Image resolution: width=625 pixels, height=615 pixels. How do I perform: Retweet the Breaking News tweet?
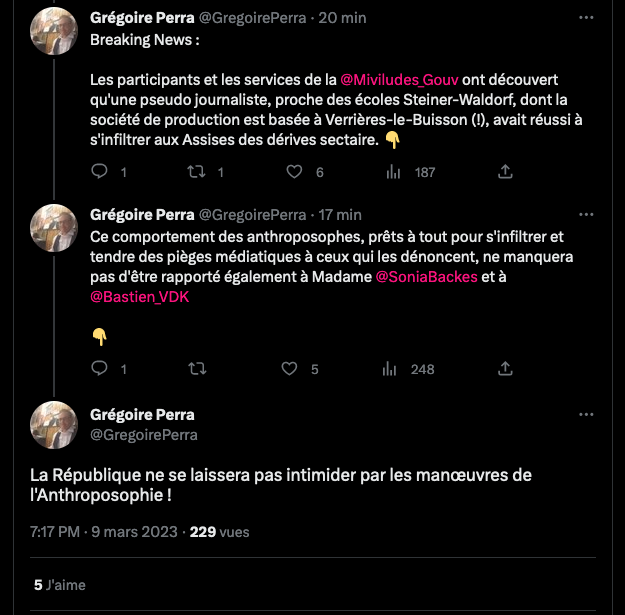(x=197, y=172)
